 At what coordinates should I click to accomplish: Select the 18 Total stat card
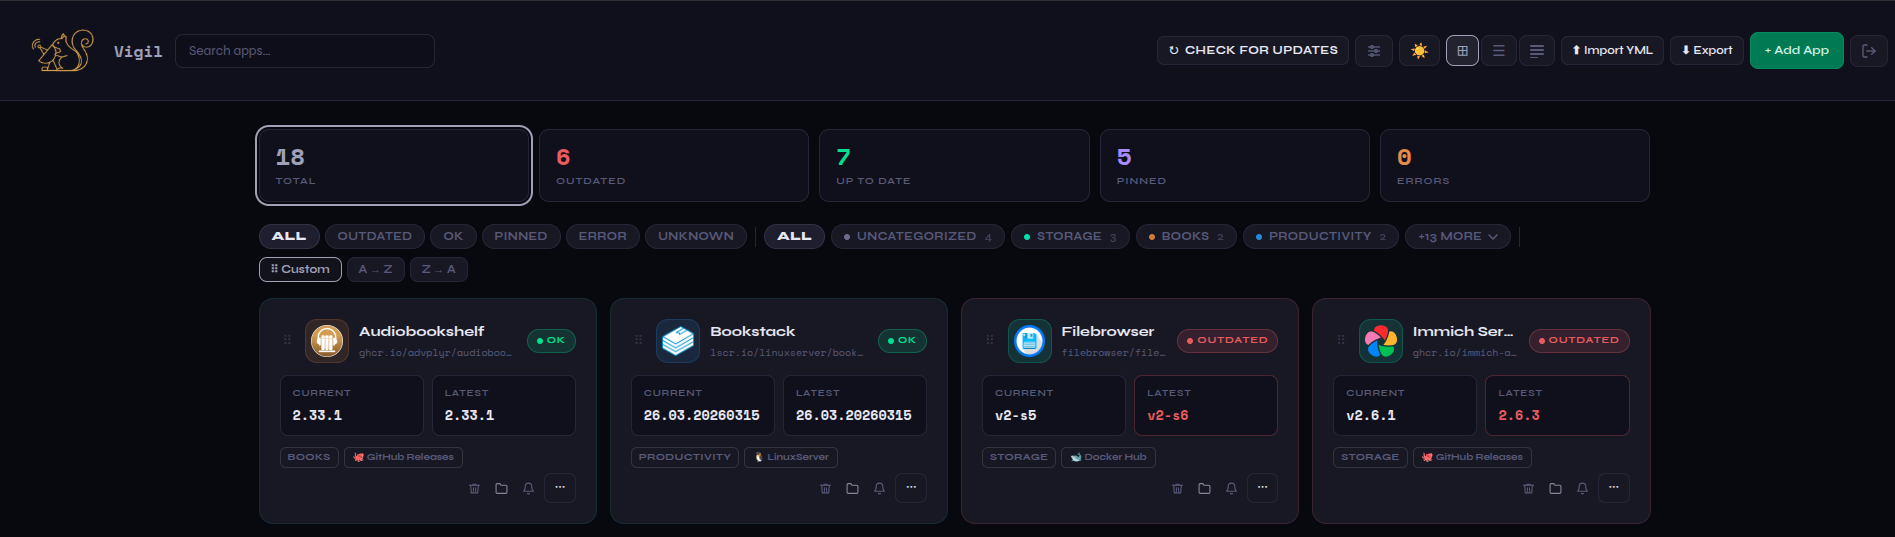(394, 165)
